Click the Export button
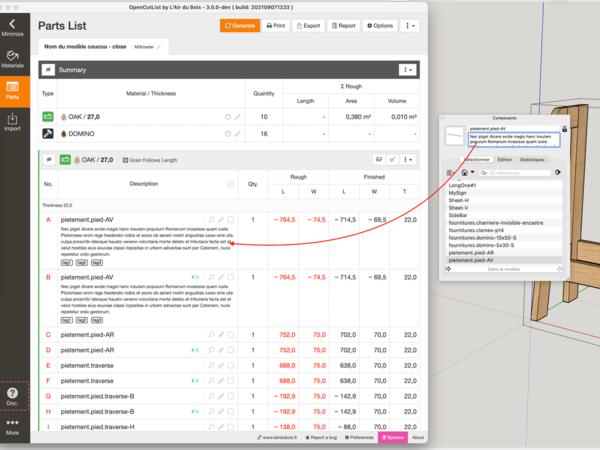This screenshot has width=600, height=450. click(x=309, y=25)
